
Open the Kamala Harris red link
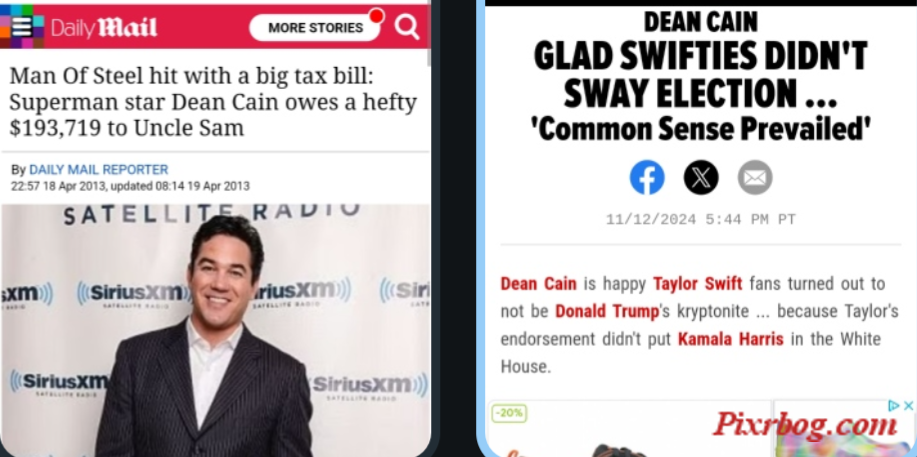(730, 339)
